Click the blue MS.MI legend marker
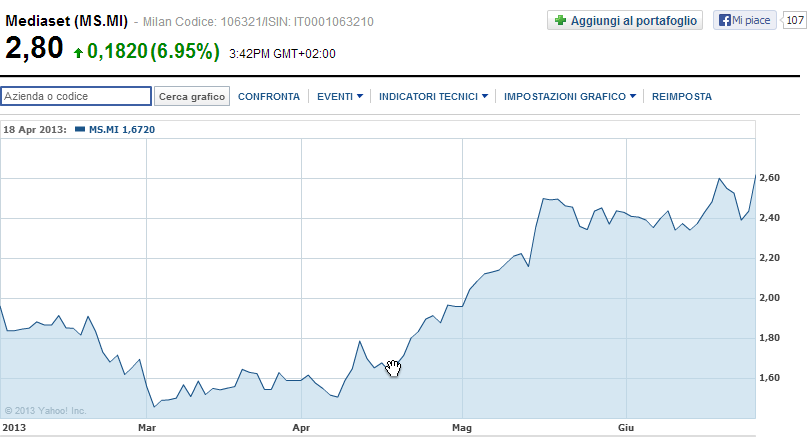Viewport: 807px width, 437px height. pos(80,129)
